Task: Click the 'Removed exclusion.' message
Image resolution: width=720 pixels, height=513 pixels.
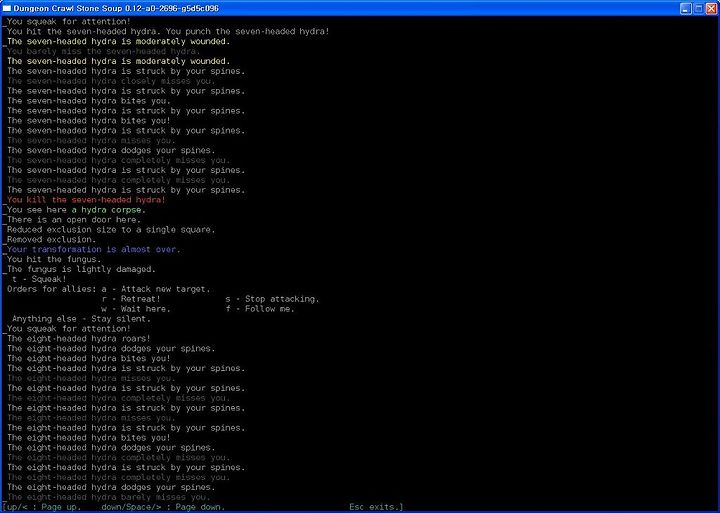Action: 51,240
